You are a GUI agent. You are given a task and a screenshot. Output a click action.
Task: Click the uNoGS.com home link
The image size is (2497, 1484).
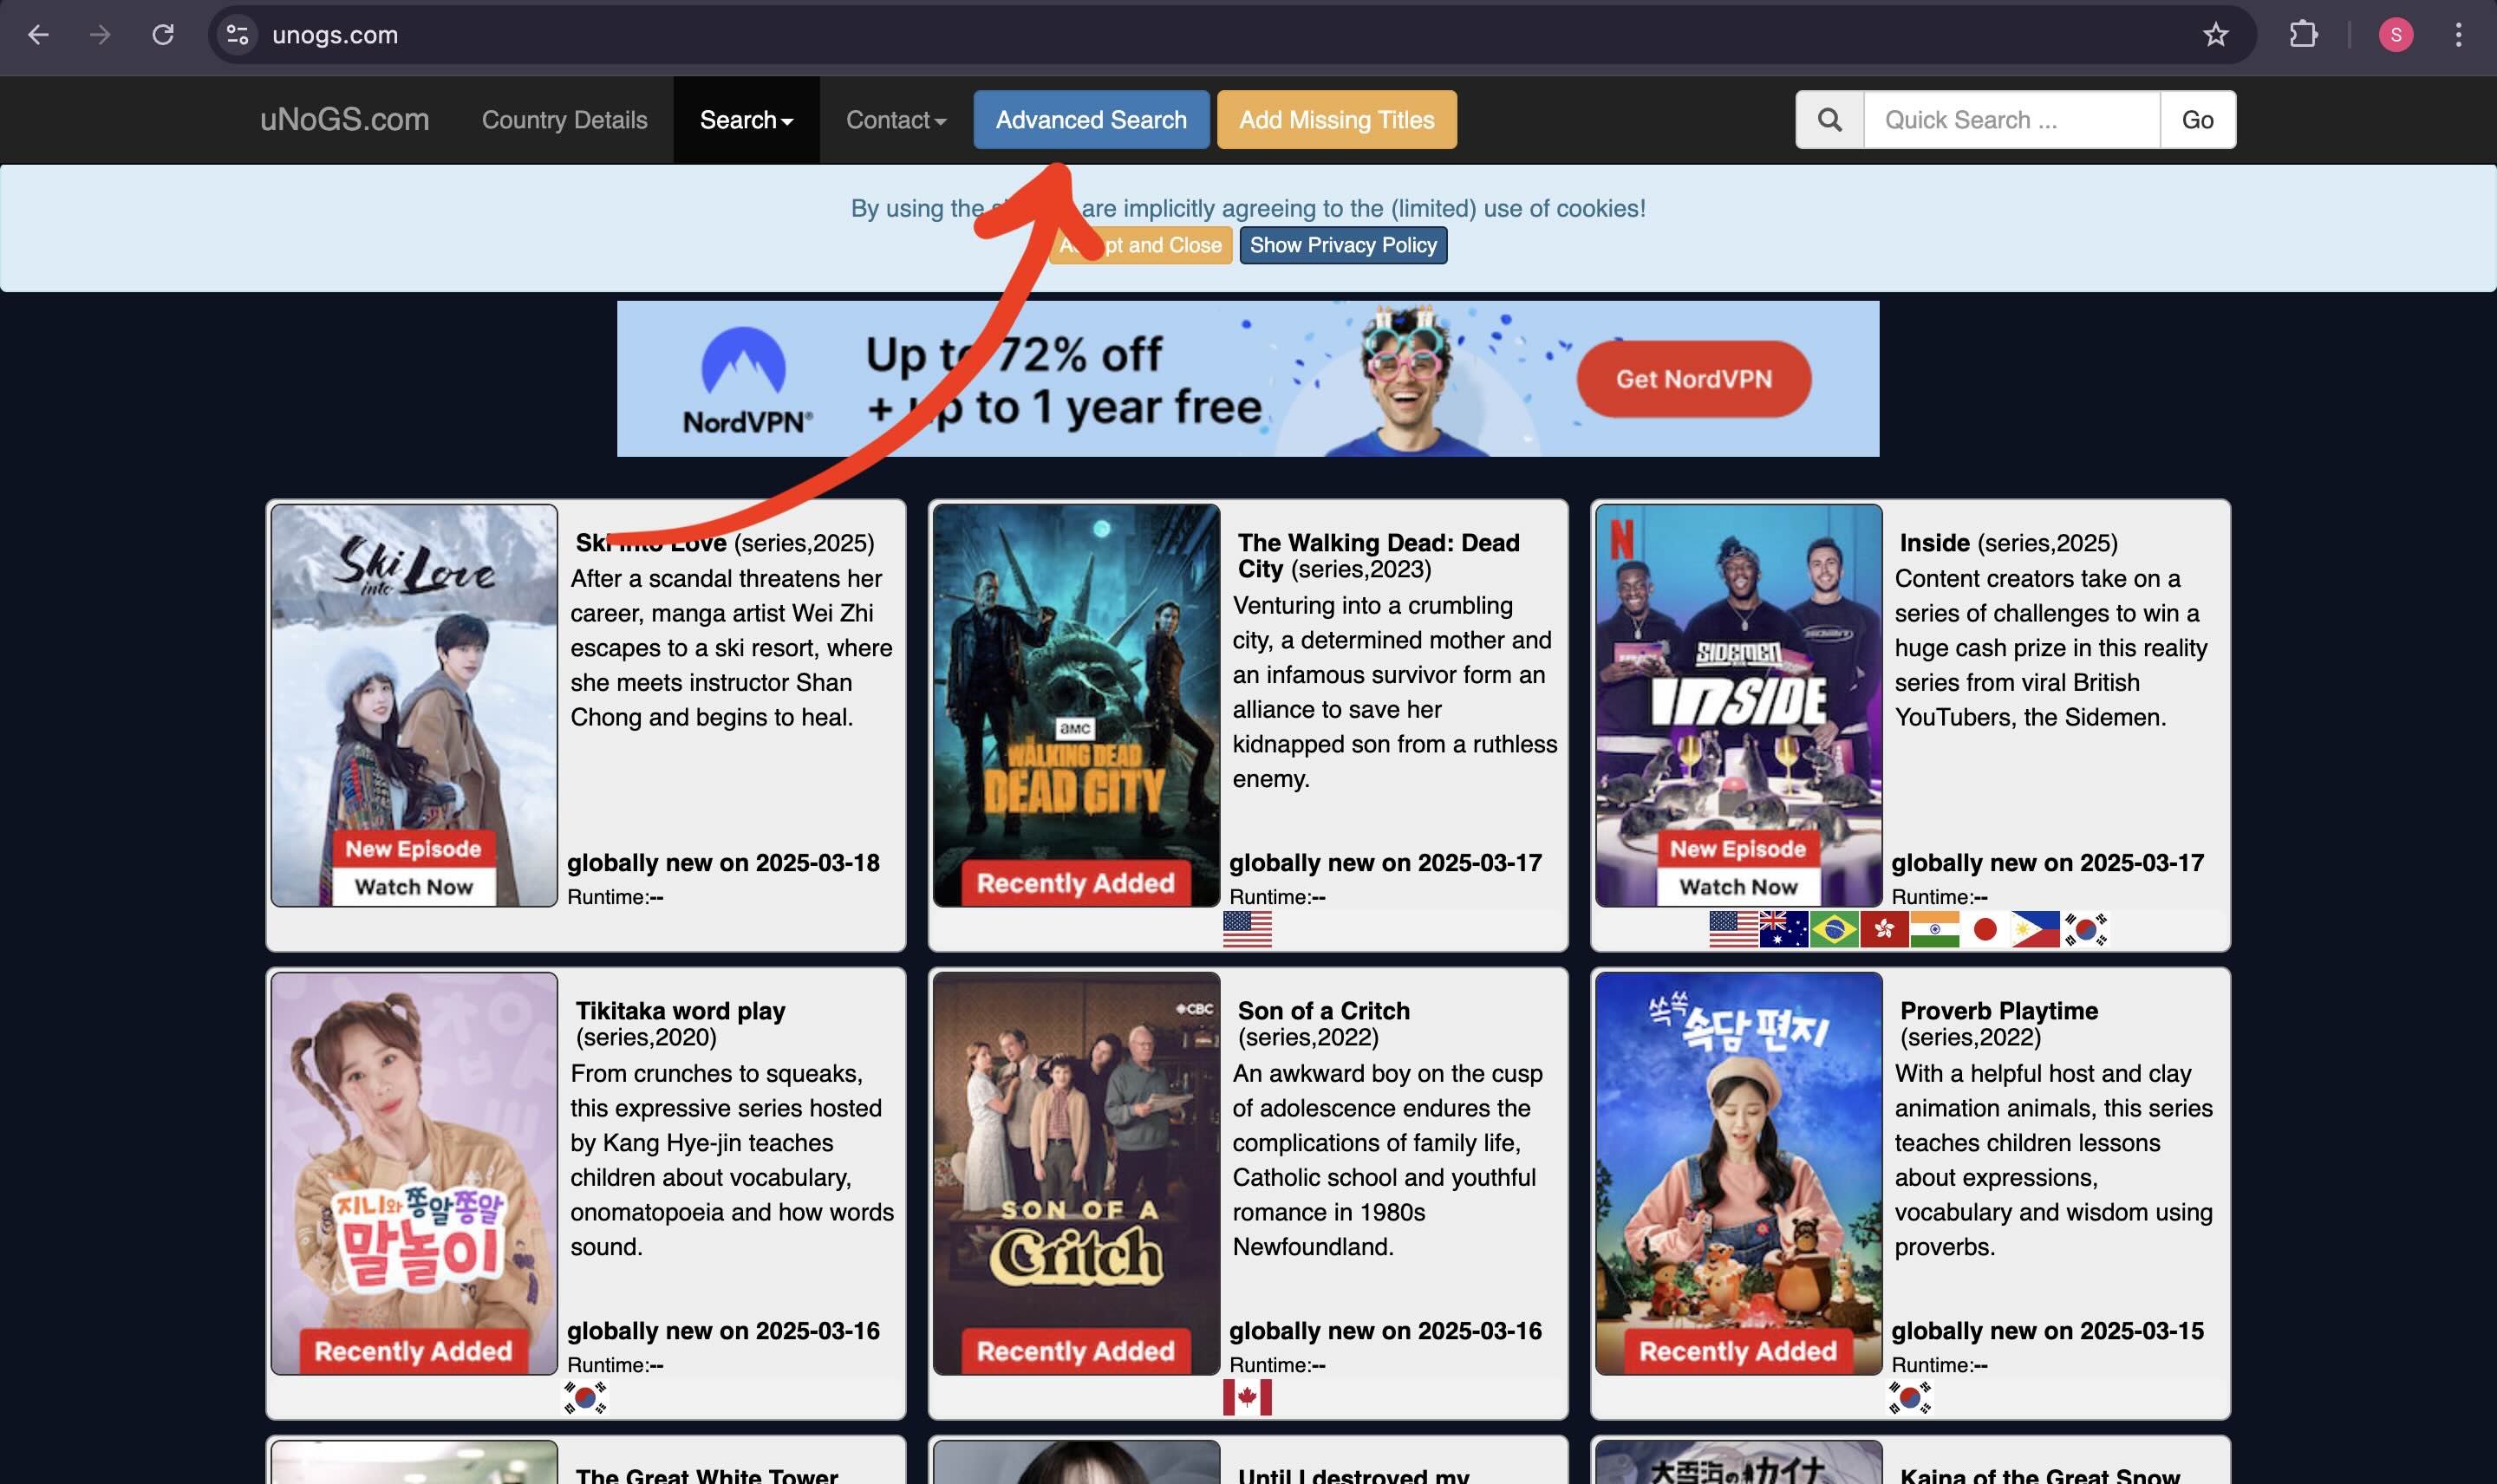344,119
